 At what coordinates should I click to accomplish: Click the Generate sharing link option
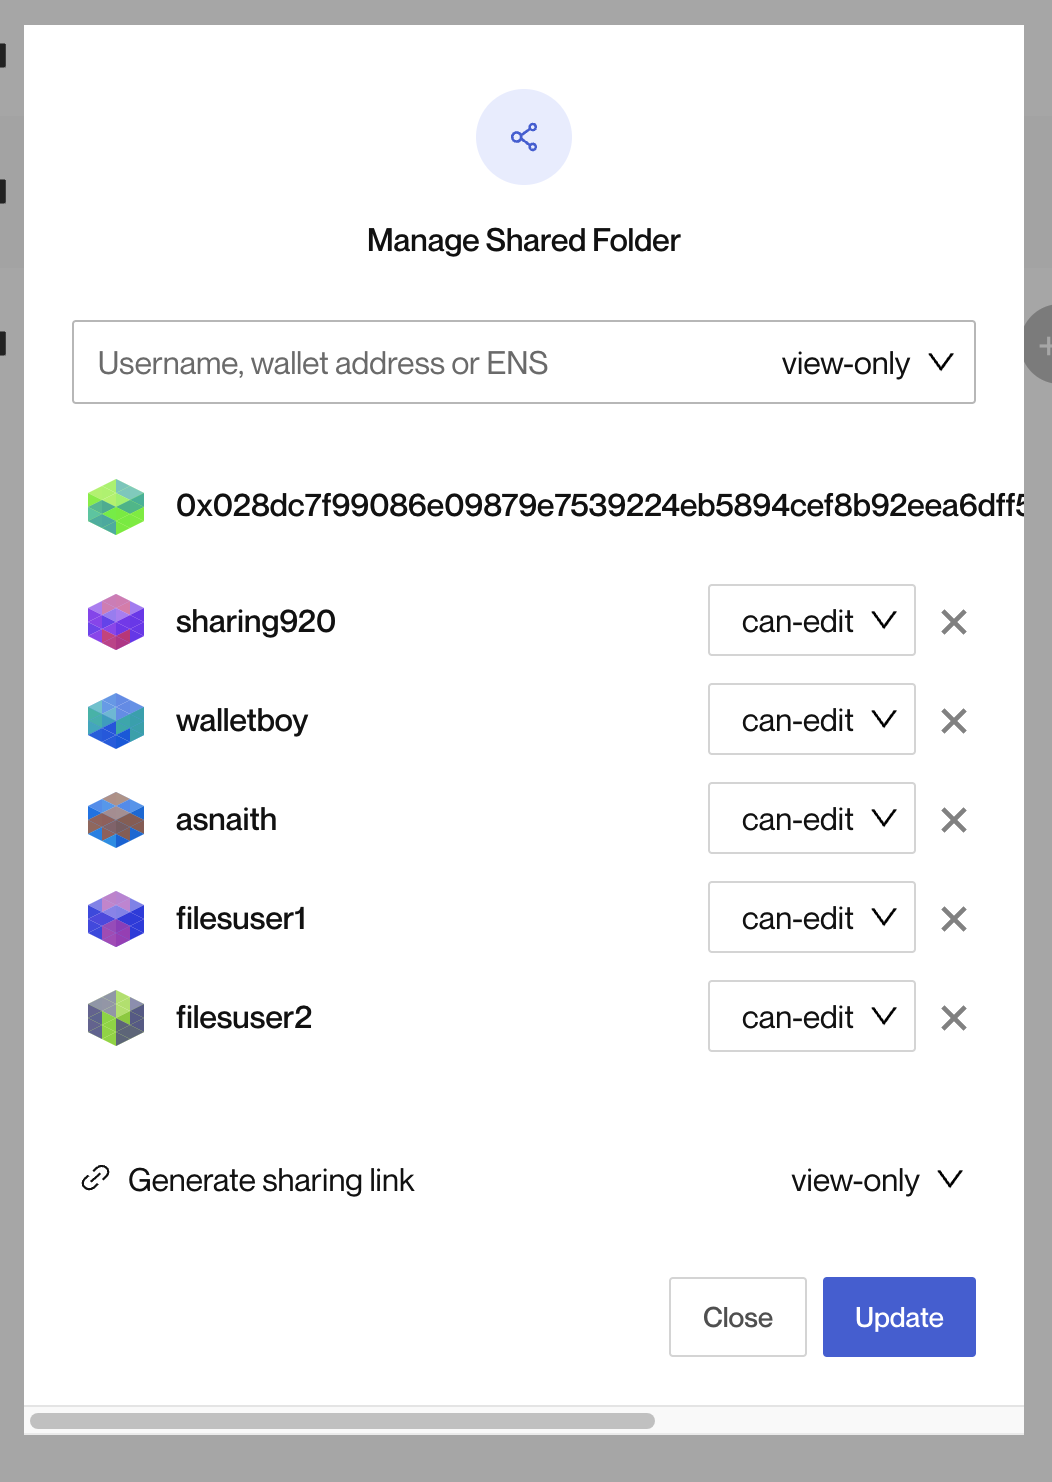(x=271, y=1180)
